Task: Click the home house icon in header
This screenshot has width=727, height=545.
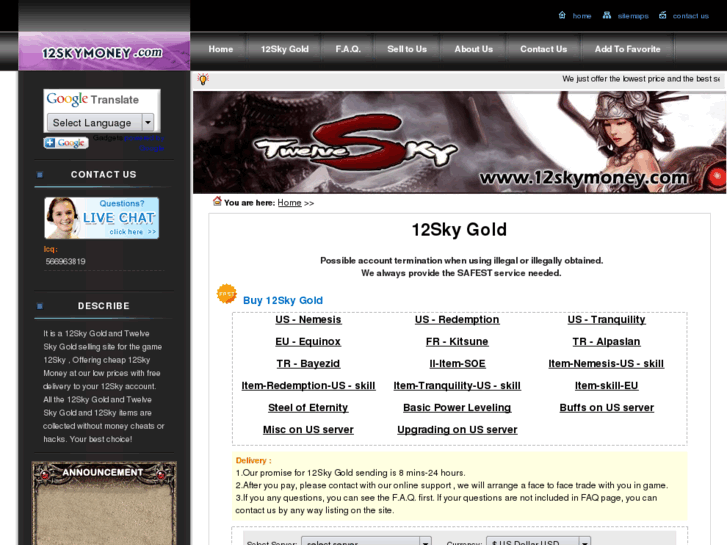Action: pos(562,15)
